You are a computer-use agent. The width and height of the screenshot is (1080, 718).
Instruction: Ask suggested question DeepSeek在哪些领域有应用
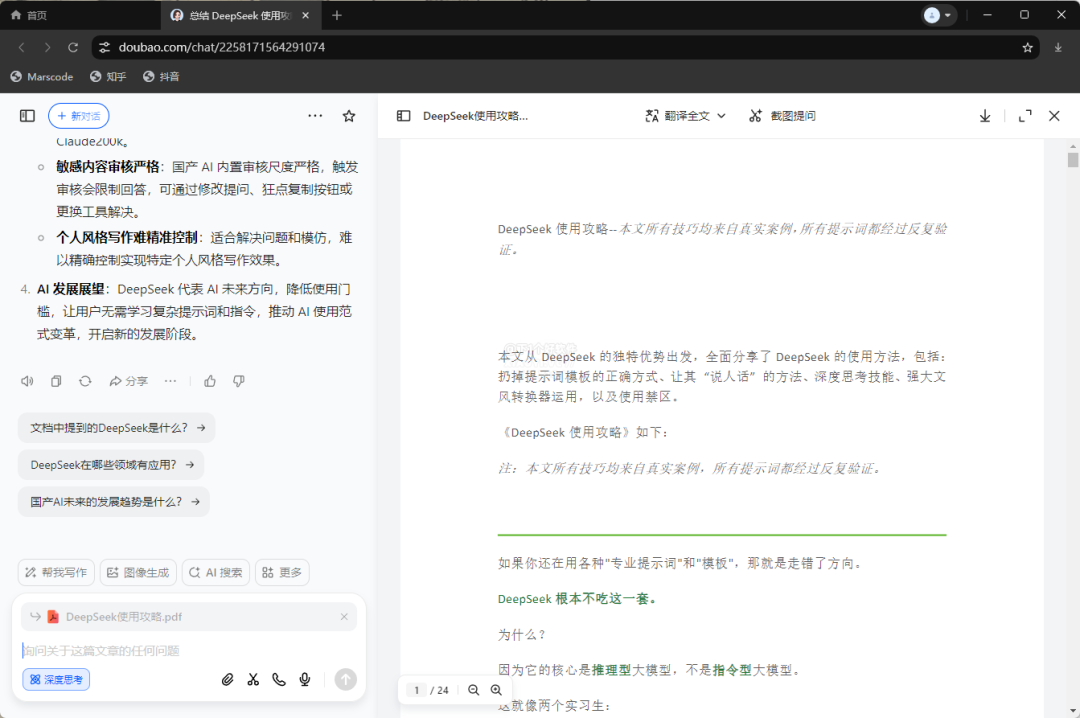(x=110, y=465)
